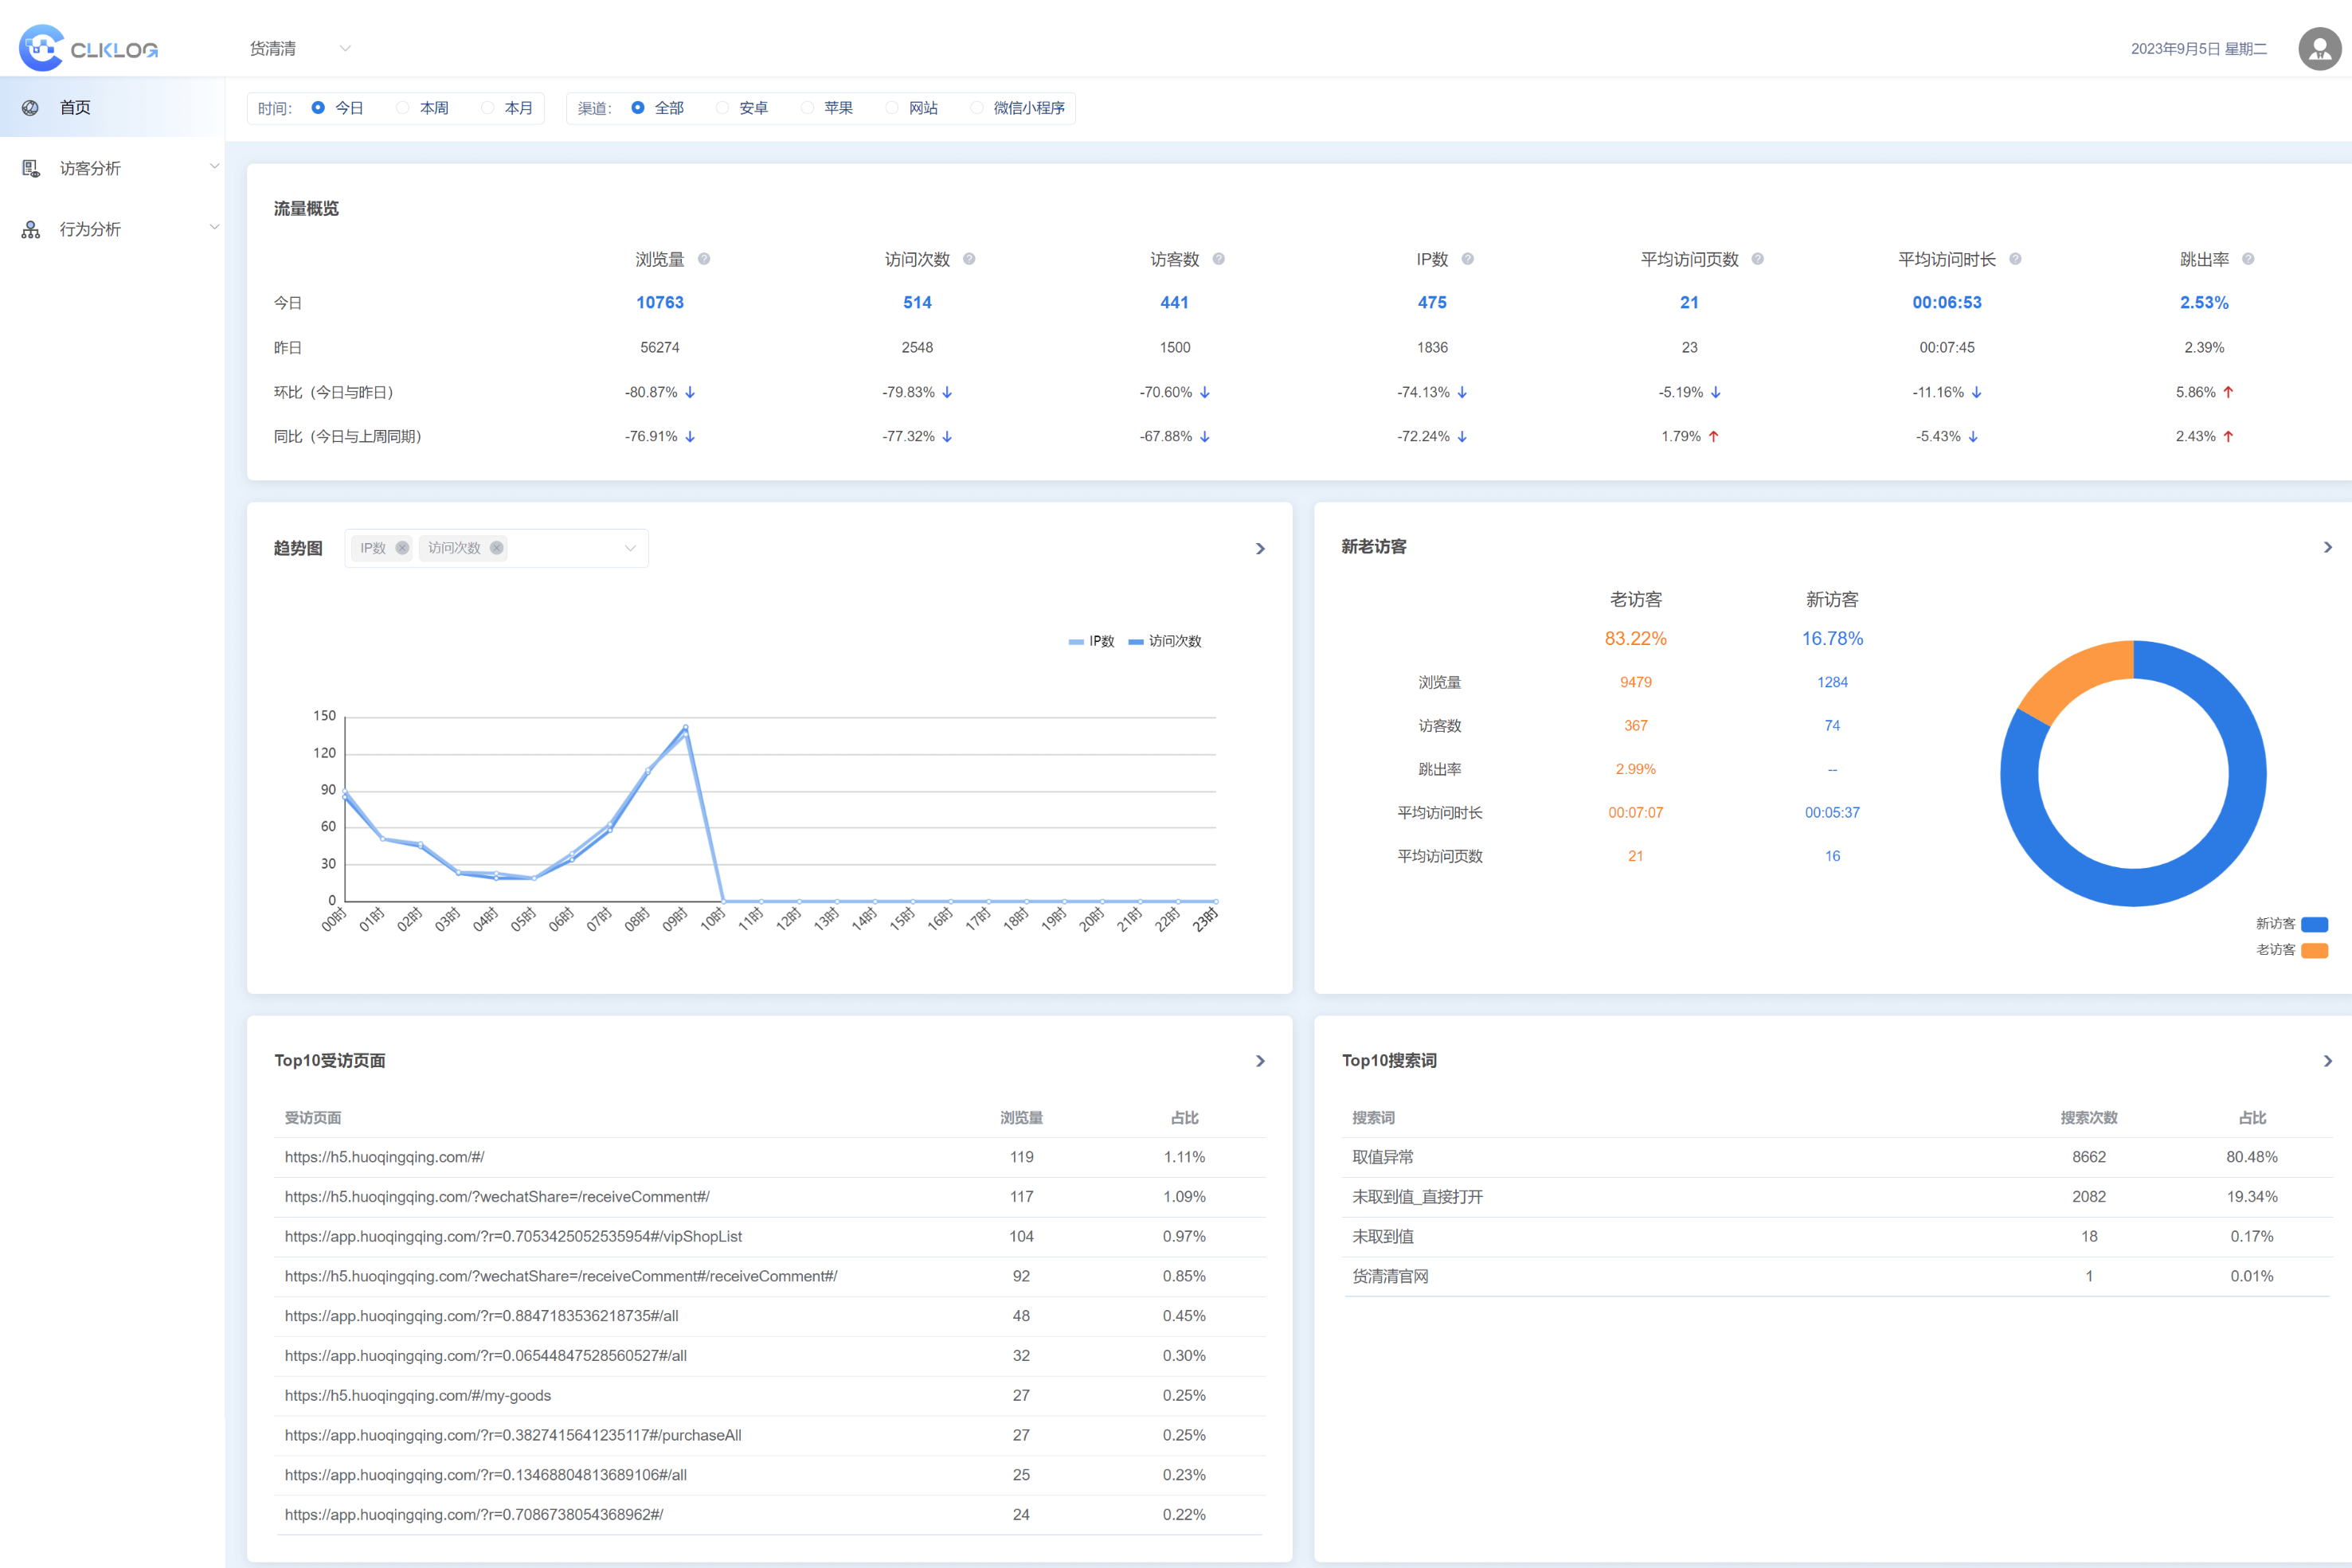Image resolution: width=2352 pixels, height=1568 pixels.
Task: Go to 首页 in the sidebar
Action: click(112, 107)
